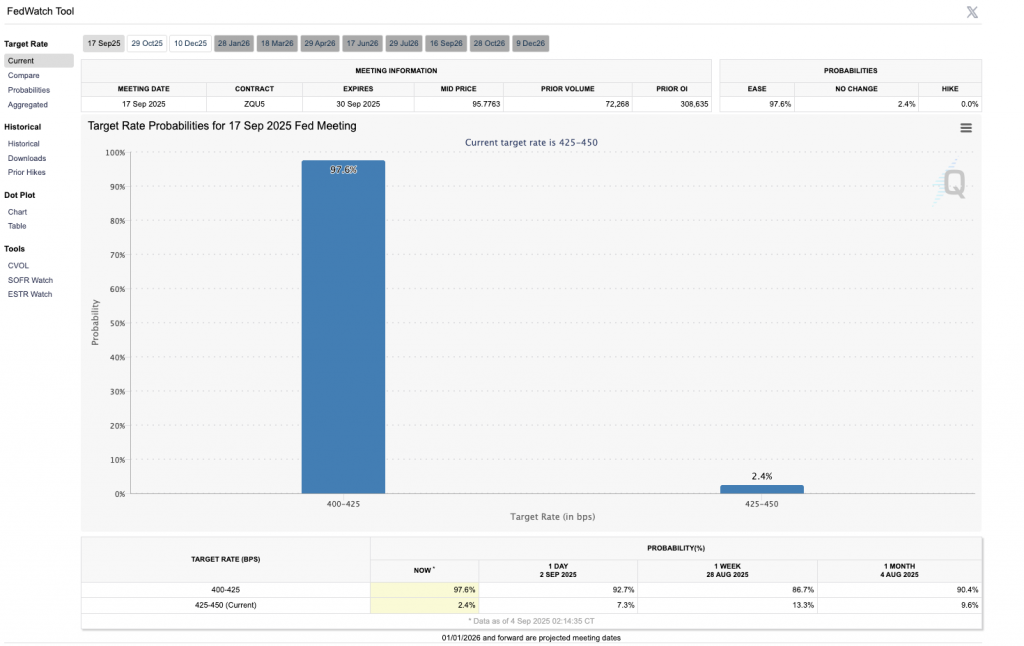Open Compare in the sidebar

pyautogui.click(x=24, y=76)
